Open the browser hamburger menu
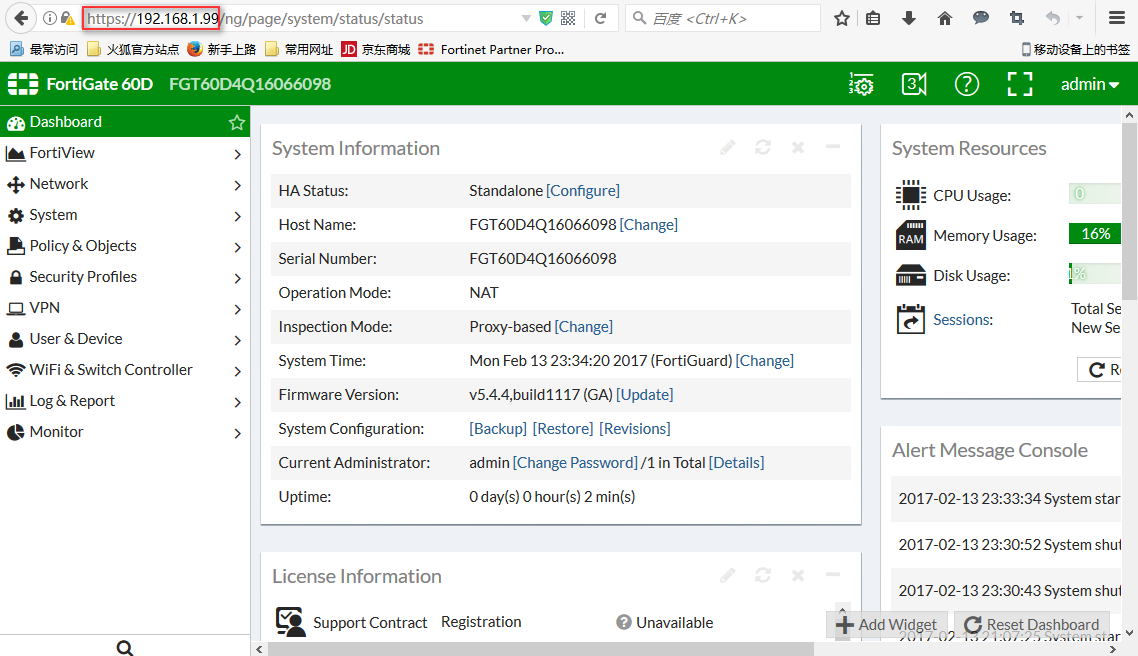 click(1117, 18)
